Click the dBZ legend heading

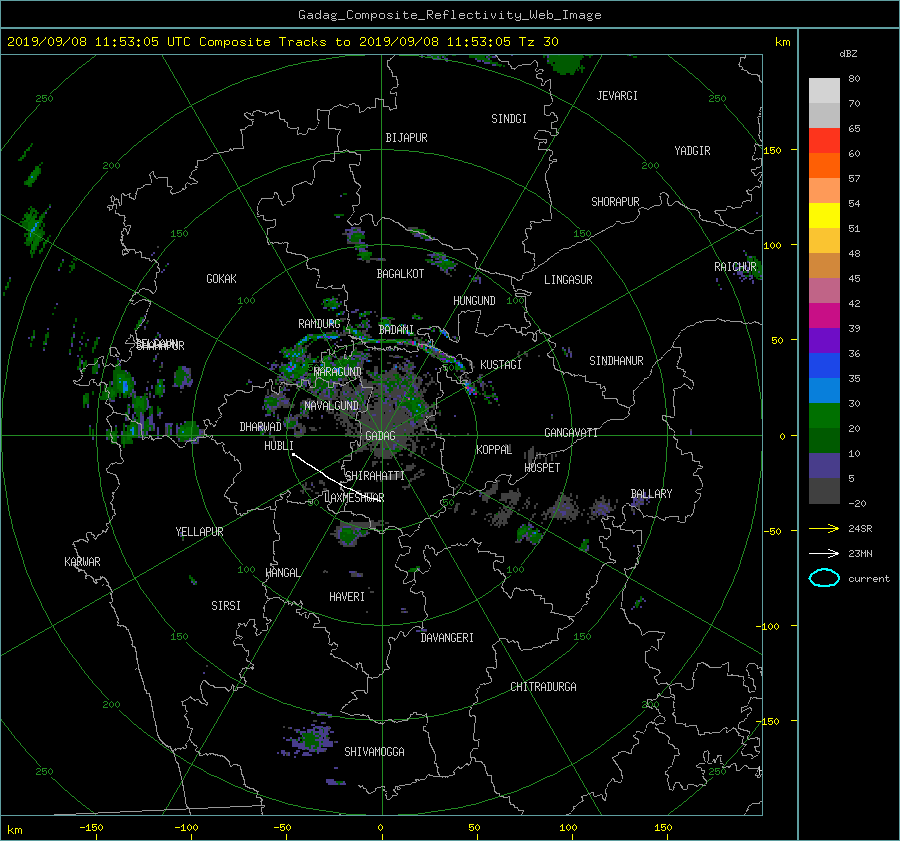[x=848, y=54]
